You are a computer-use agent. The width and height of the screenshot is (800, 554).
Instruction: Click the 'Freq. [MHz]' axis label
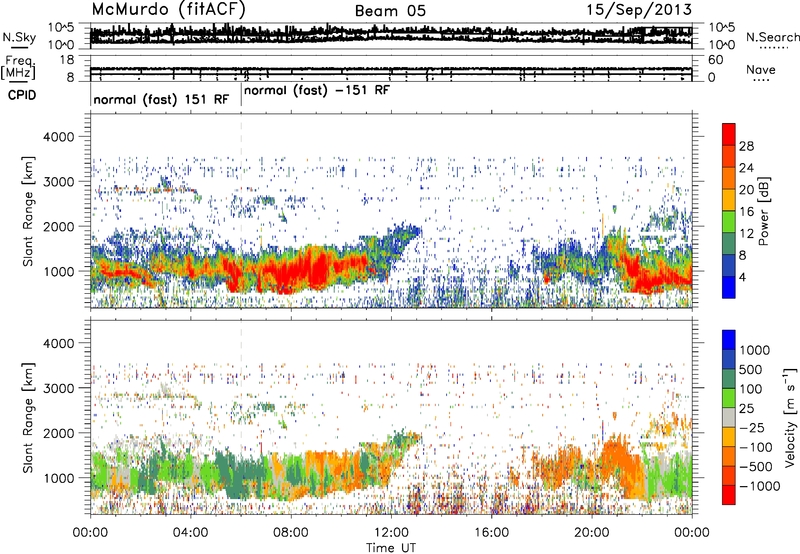pyautogui.click(x=19, y=67)
